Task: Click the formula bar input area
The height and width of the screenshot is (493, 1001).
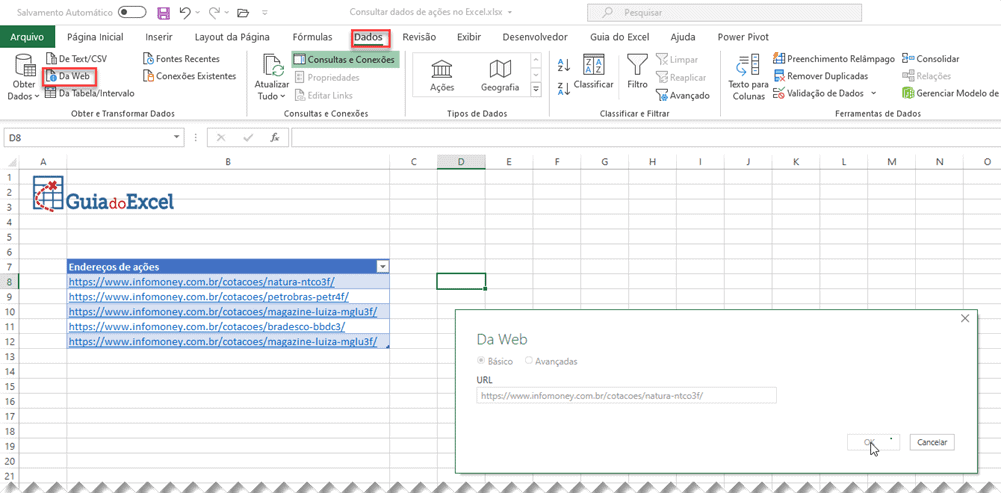Action: tap(645, 138)
